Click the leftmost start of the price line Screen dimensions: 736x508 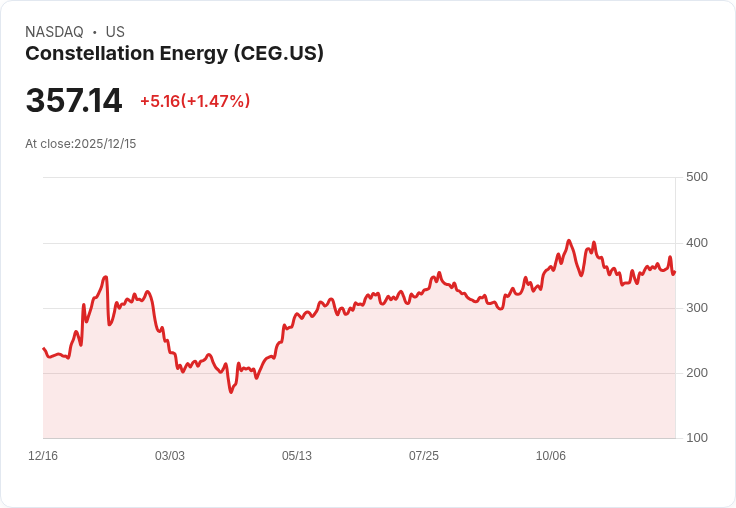pyautogui.click(x=44, y=349)
